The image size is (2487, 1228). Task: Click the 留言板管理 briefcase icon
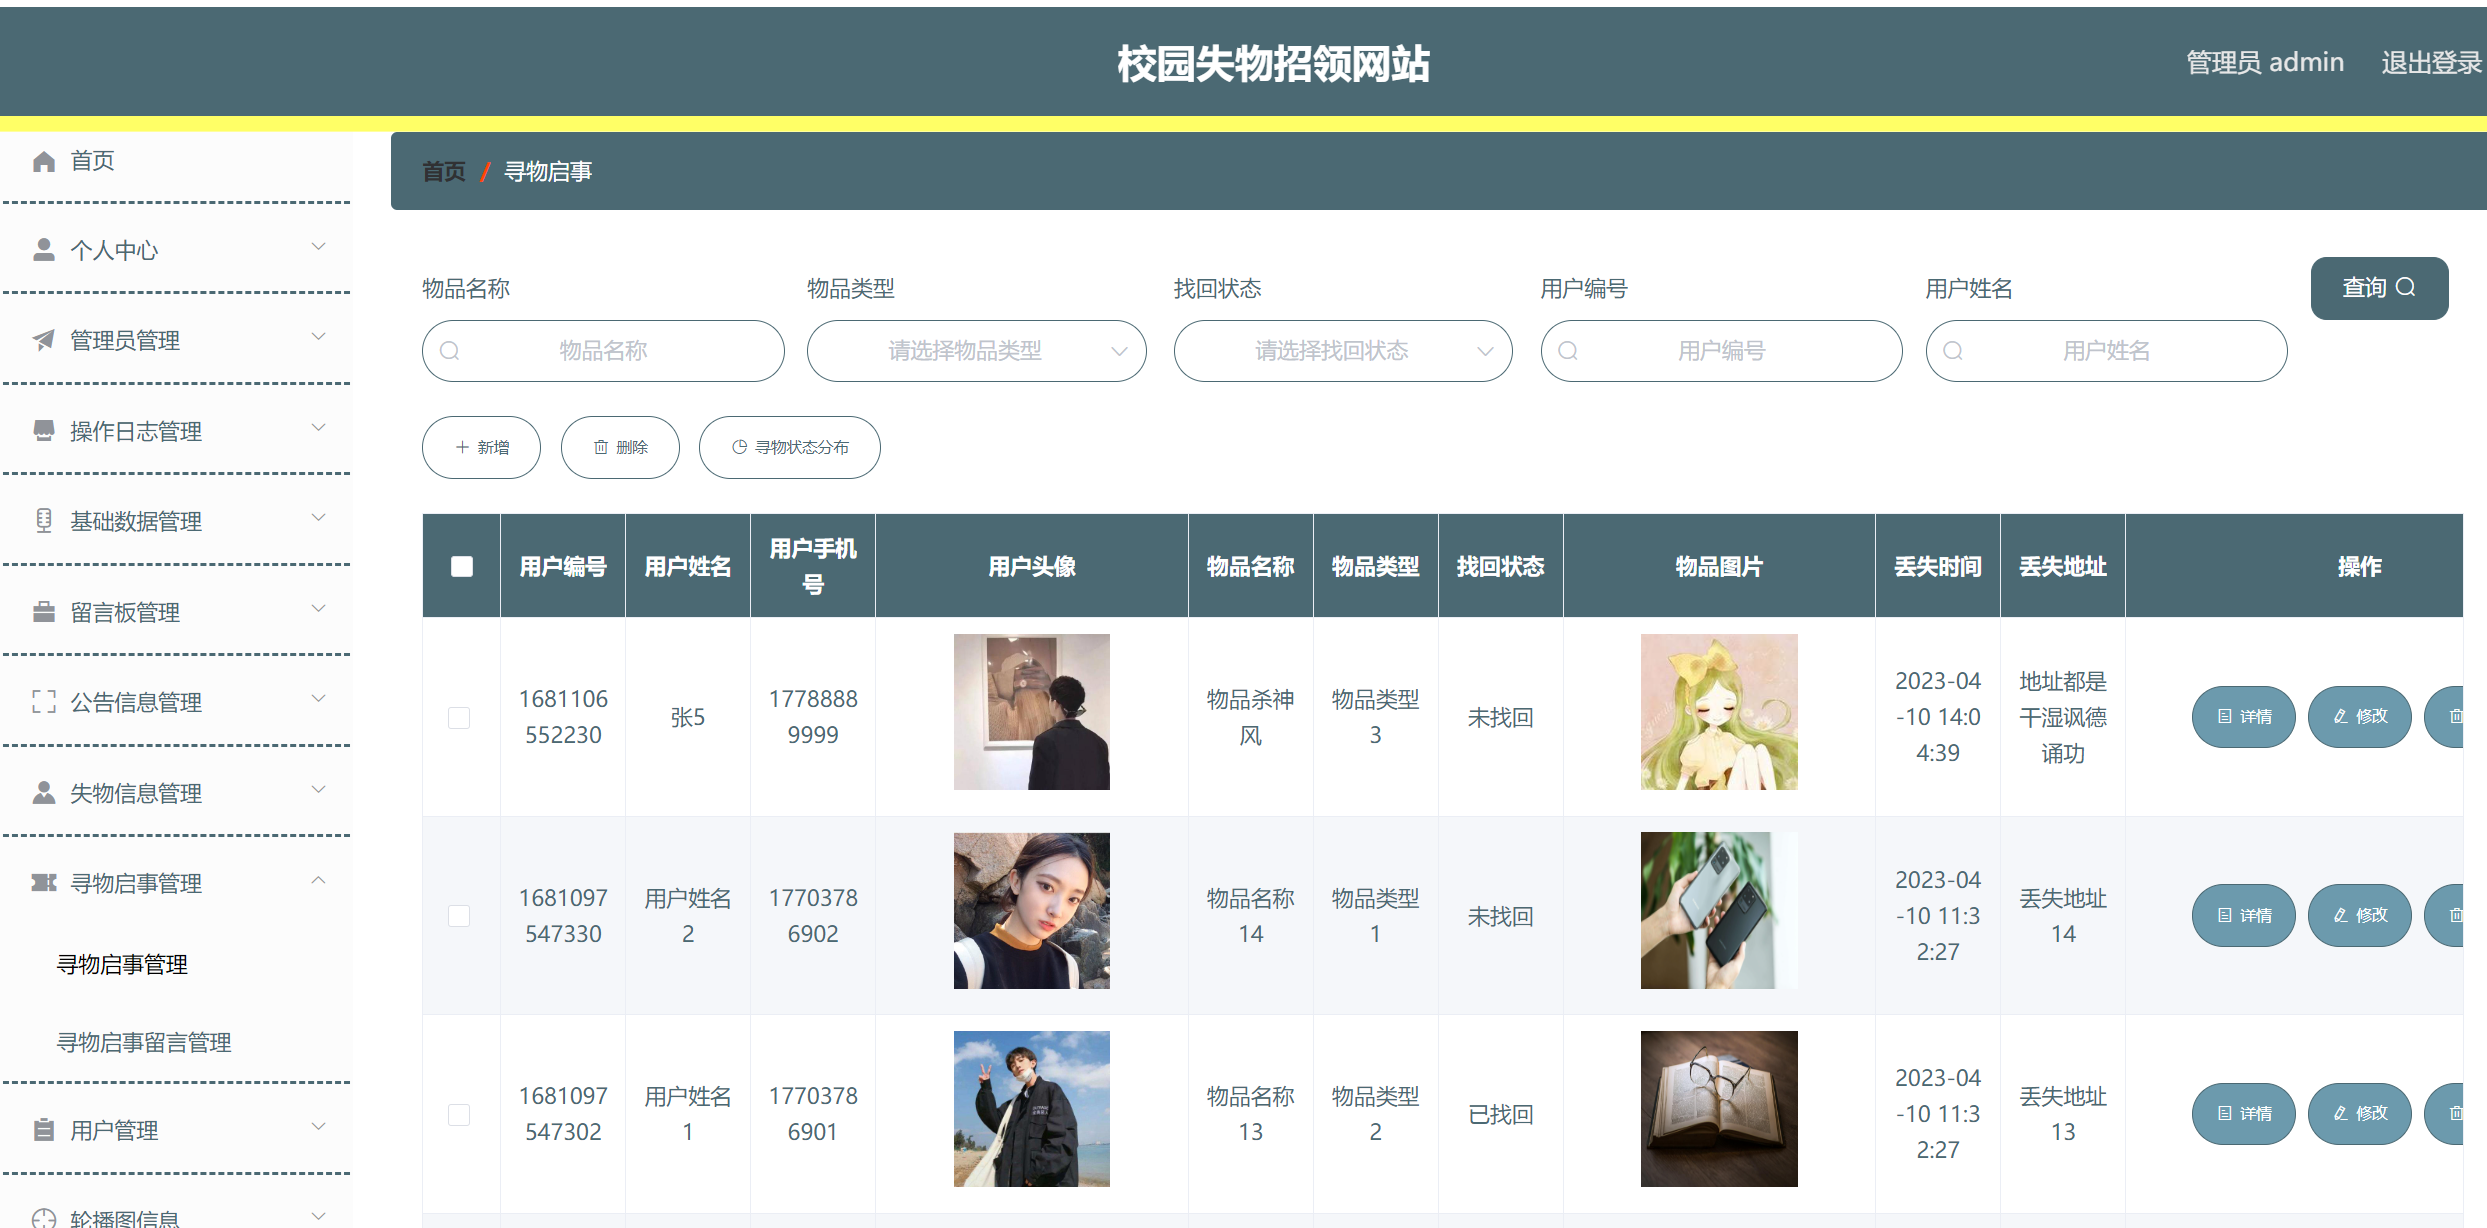44,611
